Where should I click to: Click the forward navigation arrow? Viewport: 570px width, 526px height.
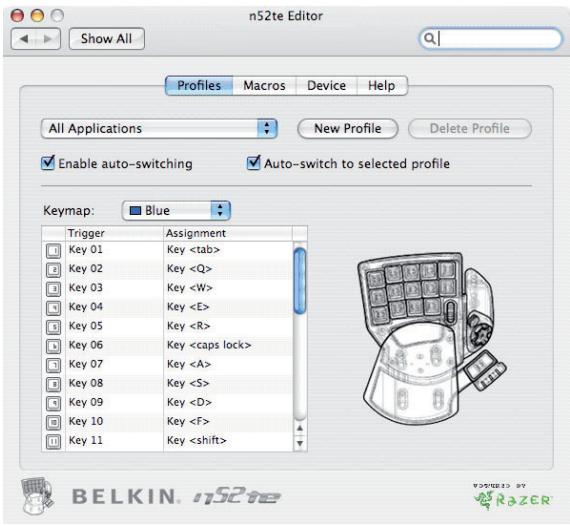48,39
